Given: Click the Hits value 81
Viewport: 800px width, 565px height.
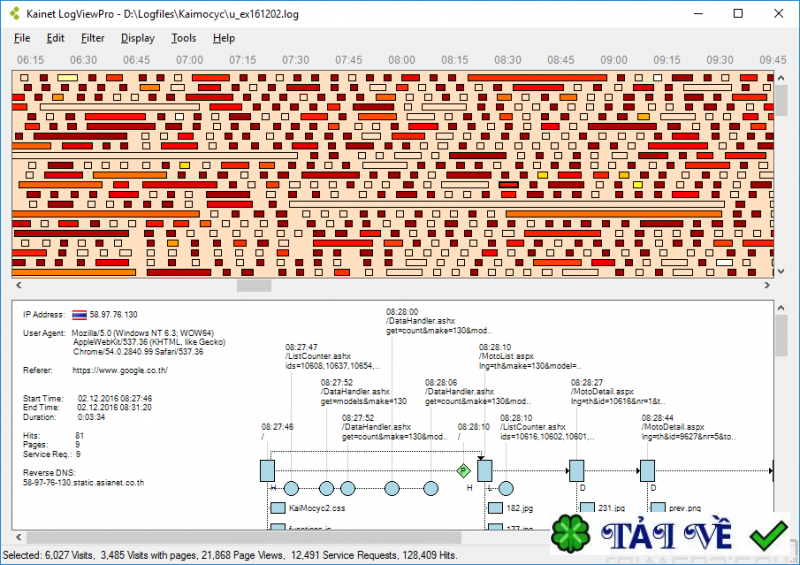Looking at the screenshot, I should [79, 436].
